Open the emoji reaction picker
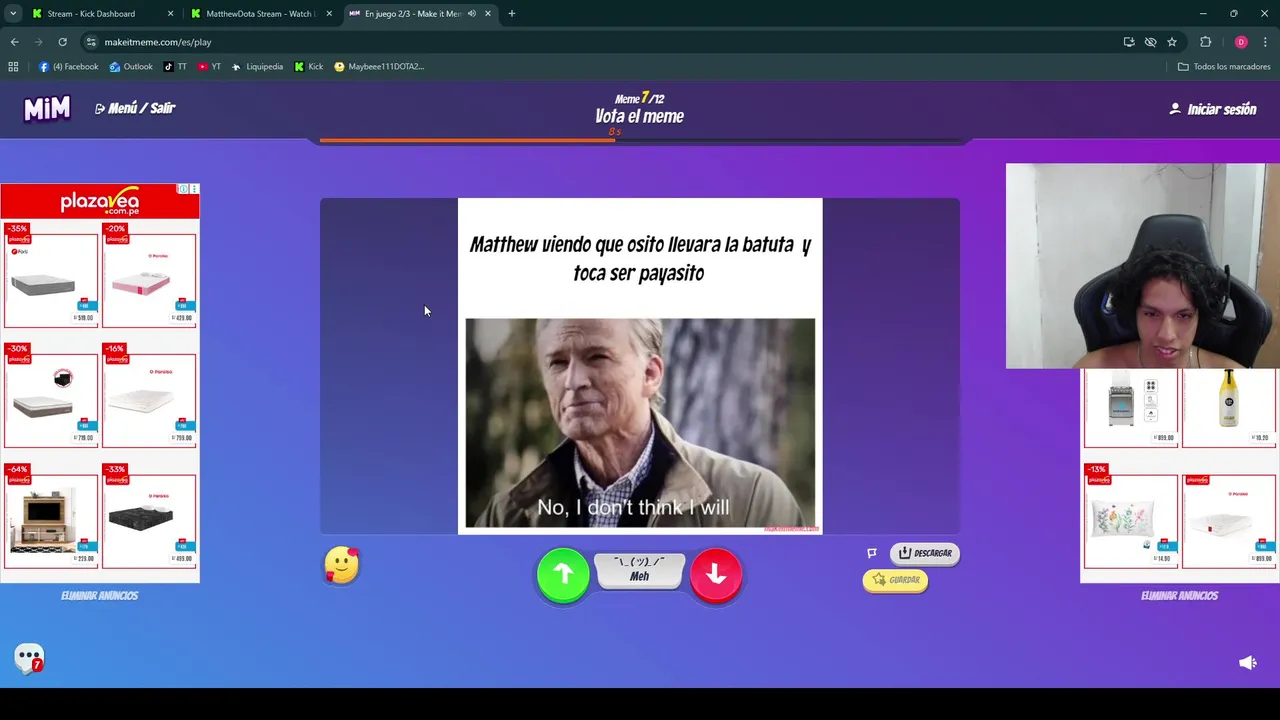Screen dimensions: 1280x720 [342, 566]
